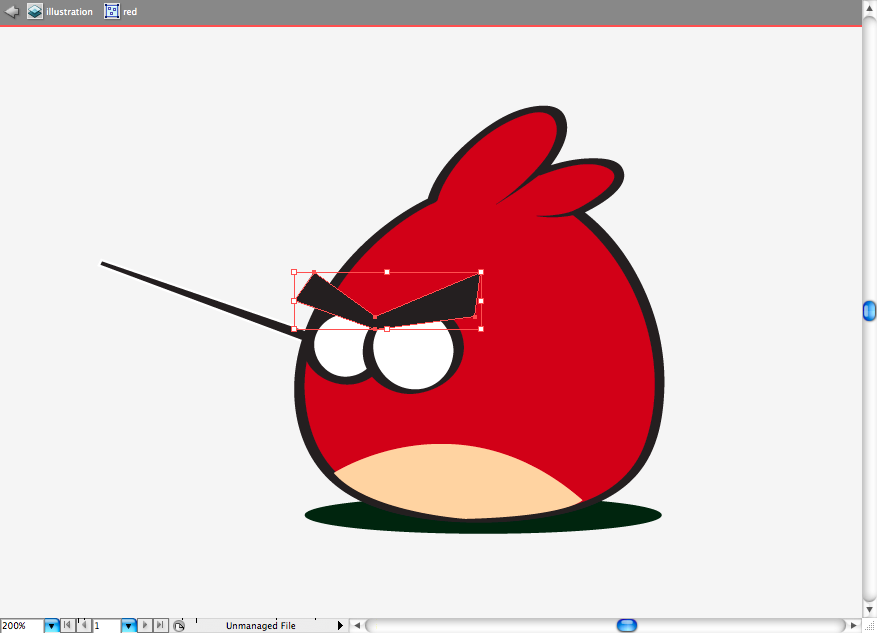The height and width of the screenshot is (633, 877).
Task: Click the Version Cue status icon
Action: (179, 626)
